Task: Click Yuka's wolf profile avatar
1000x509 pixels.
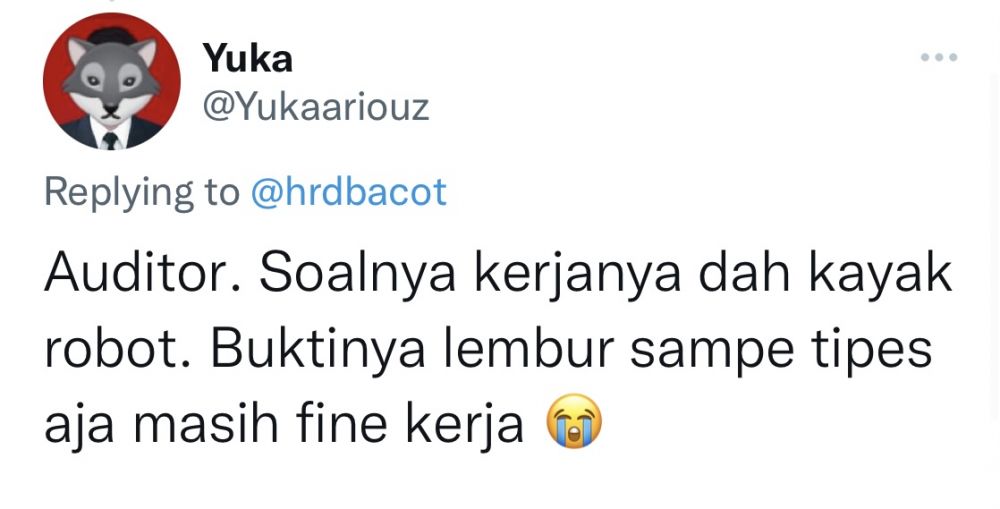Action: coord(112,82)
